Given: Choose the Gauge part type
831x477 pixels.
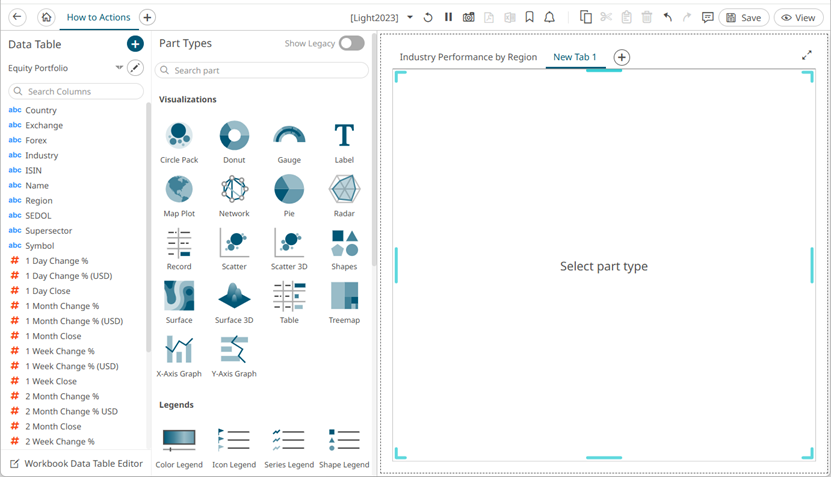Looking at the screenshot, I should click(289, 142).
